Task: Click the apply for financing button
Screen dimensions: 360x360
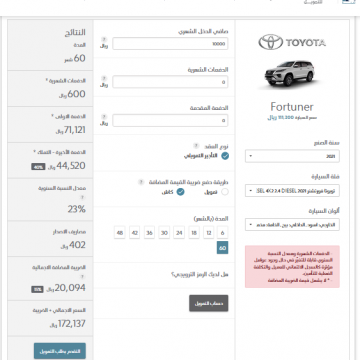Action: tap(60, 351)
